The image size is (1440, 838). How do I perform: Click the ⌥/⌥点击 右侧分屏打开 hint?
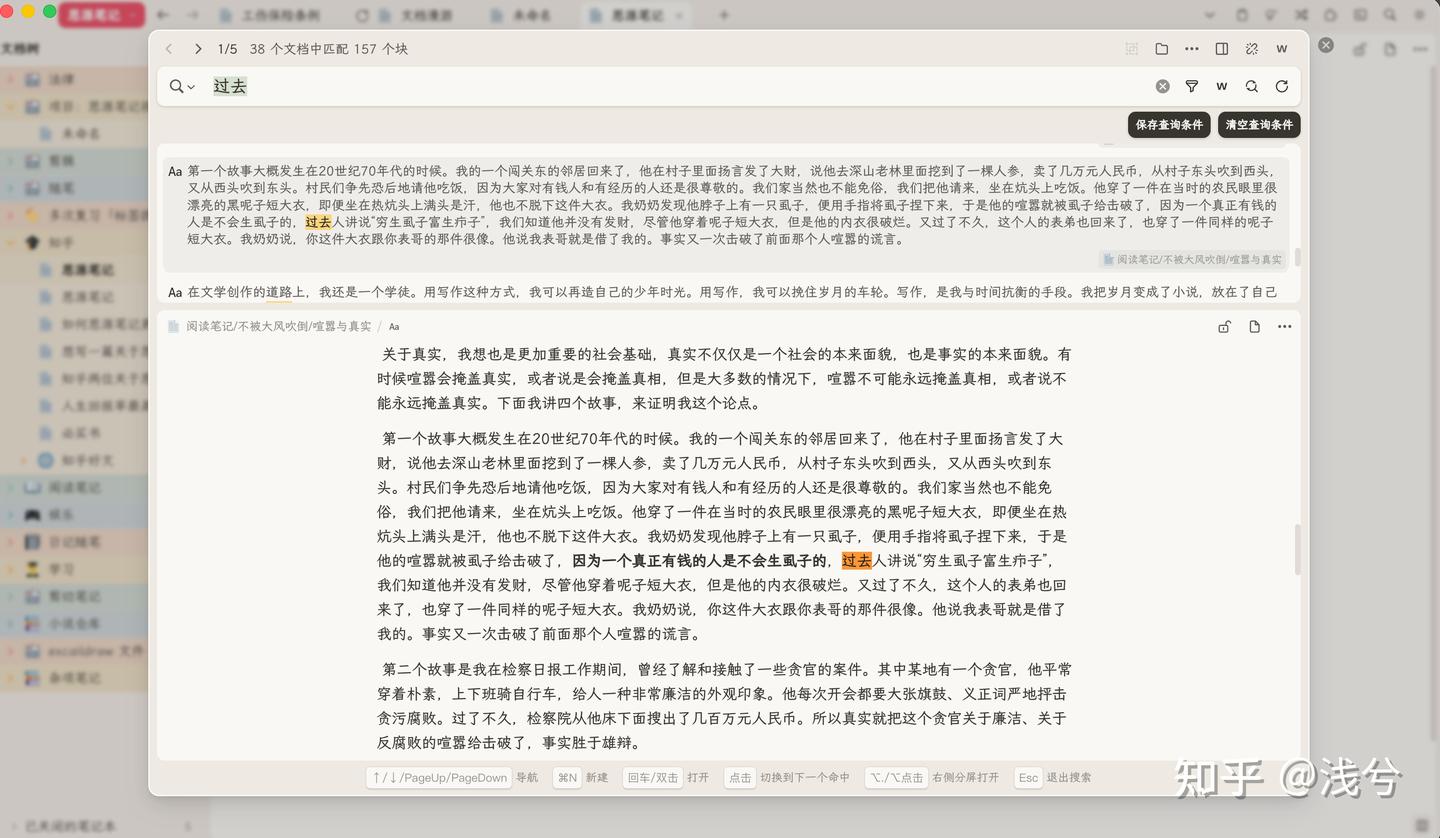pyautogui.click(x=932, y=777)
